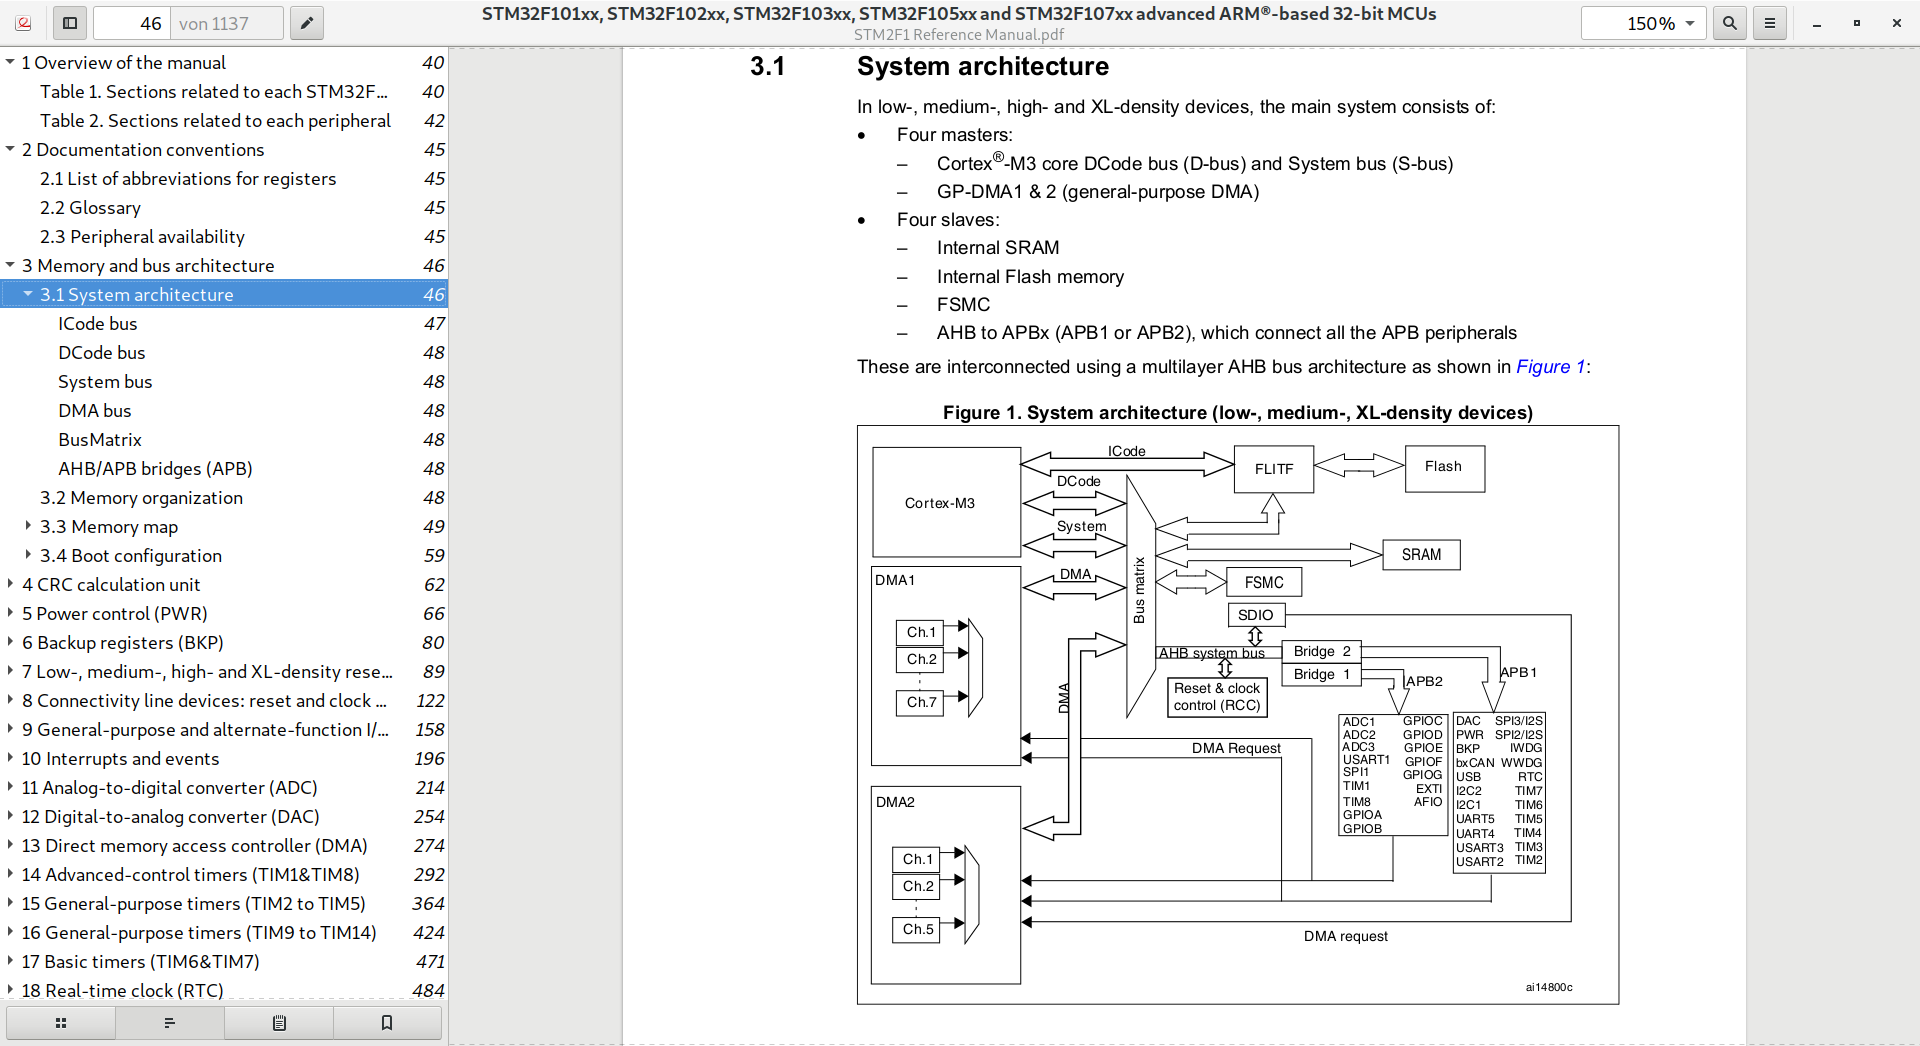Select the 'DMA bus' outline entry
The height and width of the screenshot is (1046, 1920).
coord(224,410)
